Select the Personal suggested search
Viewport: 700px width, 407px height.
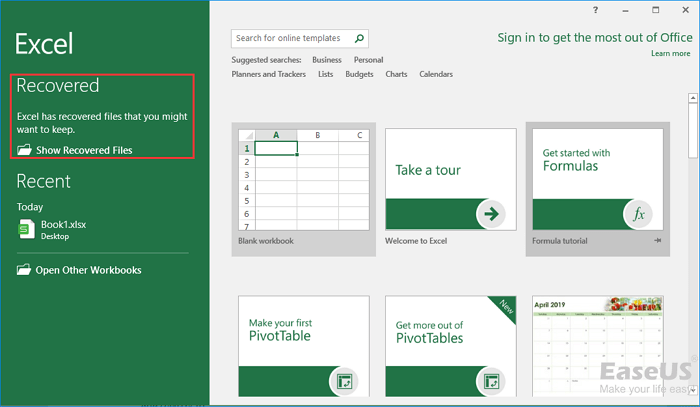tap(368, 60)
